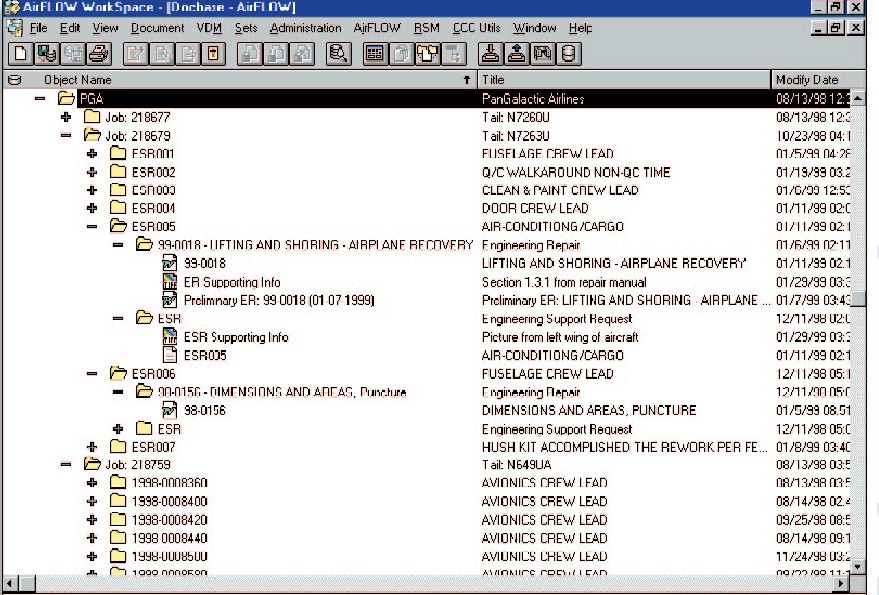Select the check-in icon with red down arrow
The image size is (879, 595).
490,54
